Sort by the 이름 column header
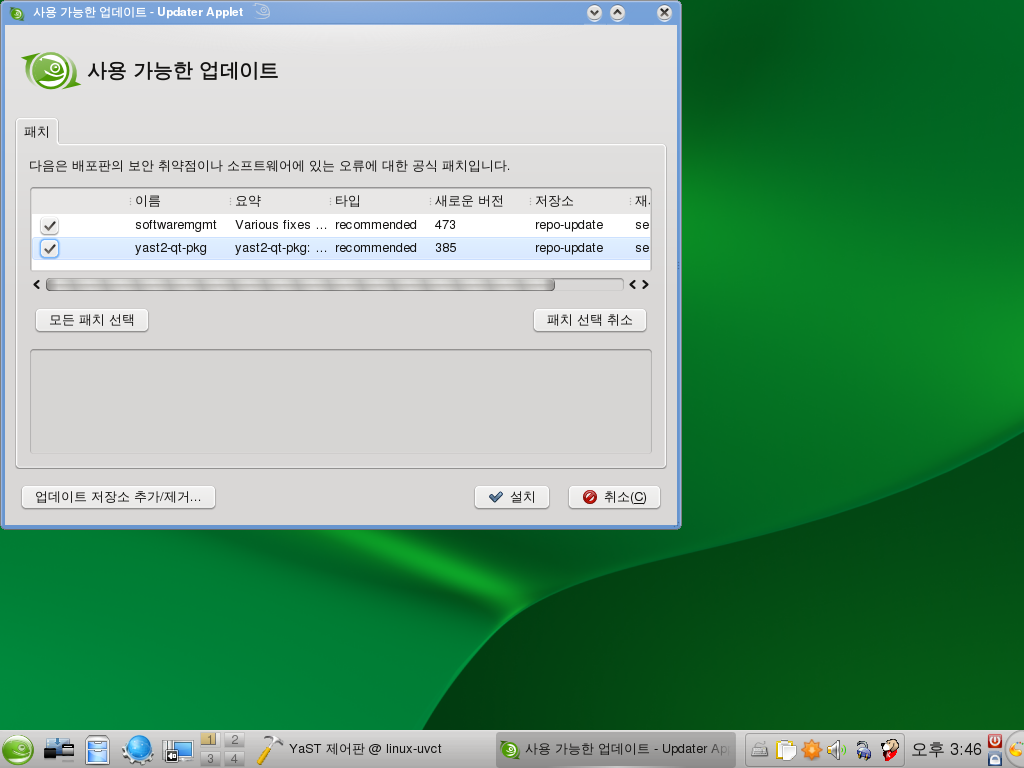The height and width of the screenshot is (768, 1024). pos(179,201)
